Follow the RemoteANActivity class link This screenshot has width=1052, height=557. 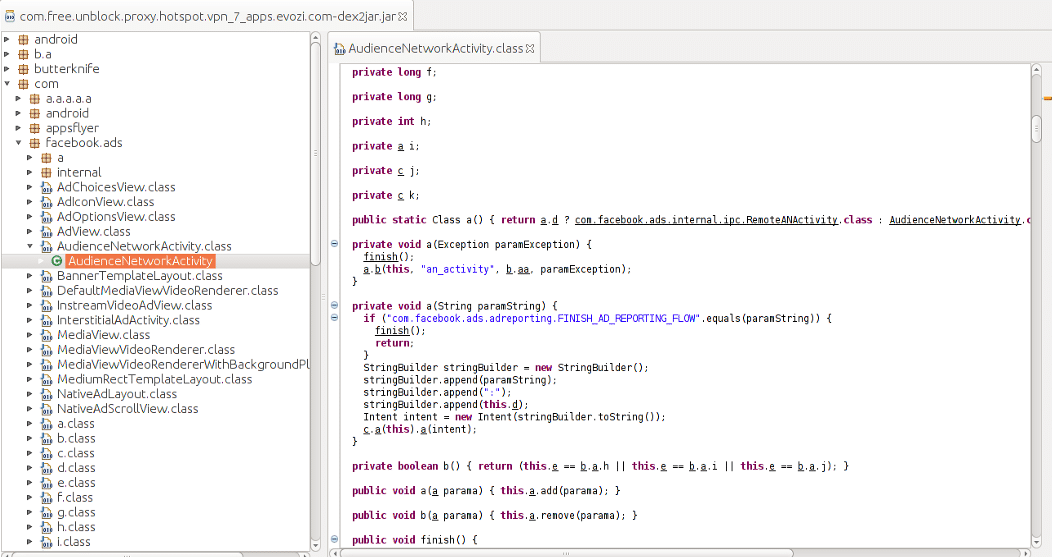click(x=706, y=219)
